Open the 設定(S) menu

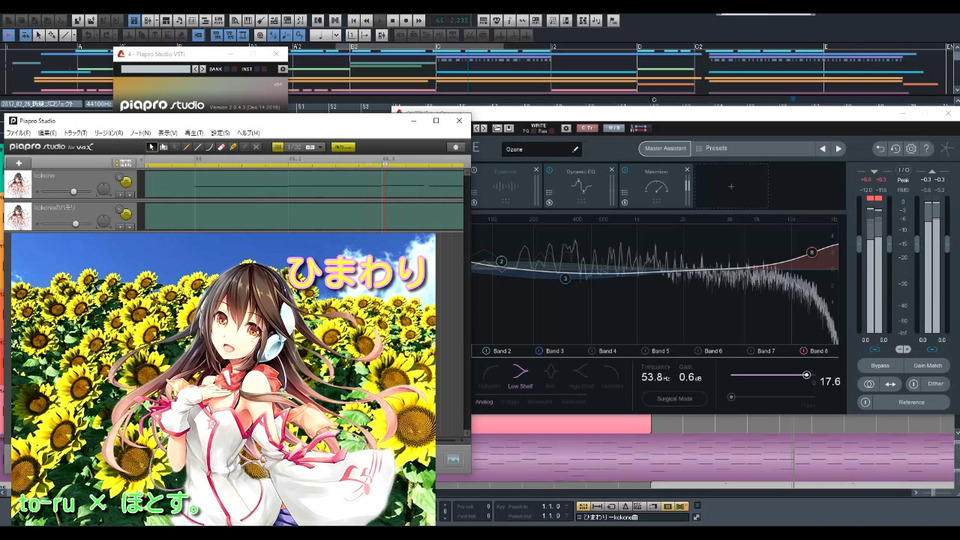(x=220, y=133)
